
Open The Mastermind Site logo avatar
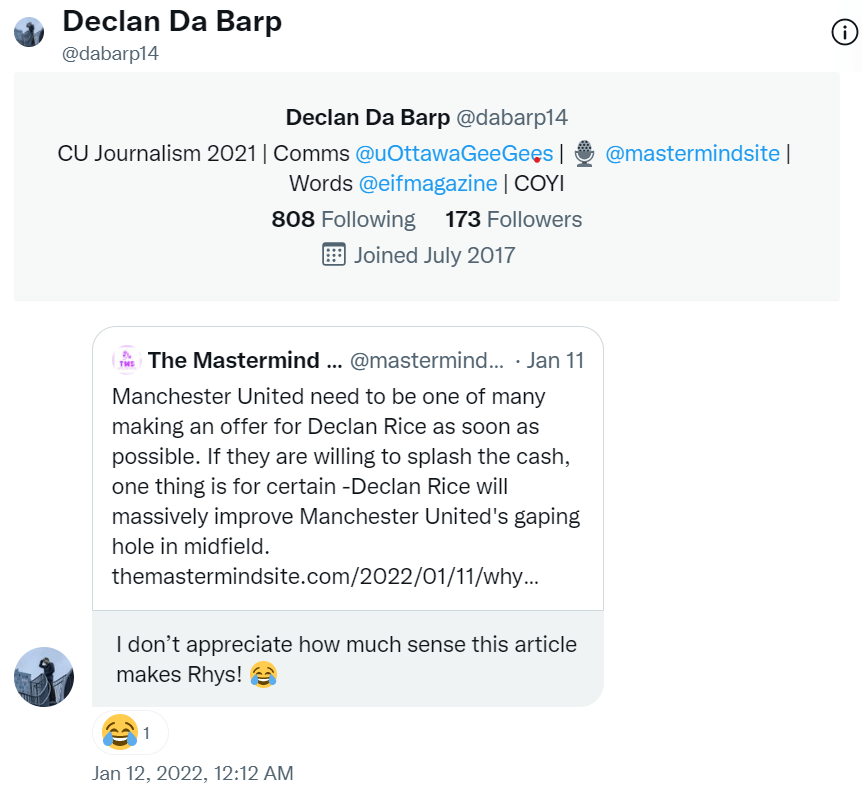tap(127, 360)
